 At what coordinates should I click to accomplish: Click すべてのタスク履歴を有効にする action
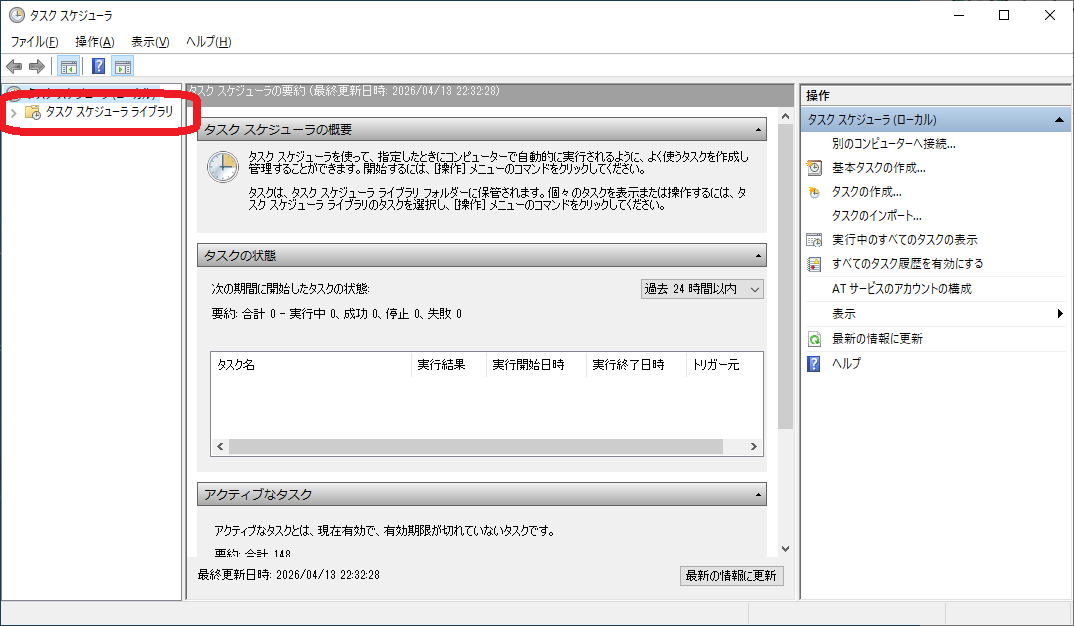pos(907,264)
